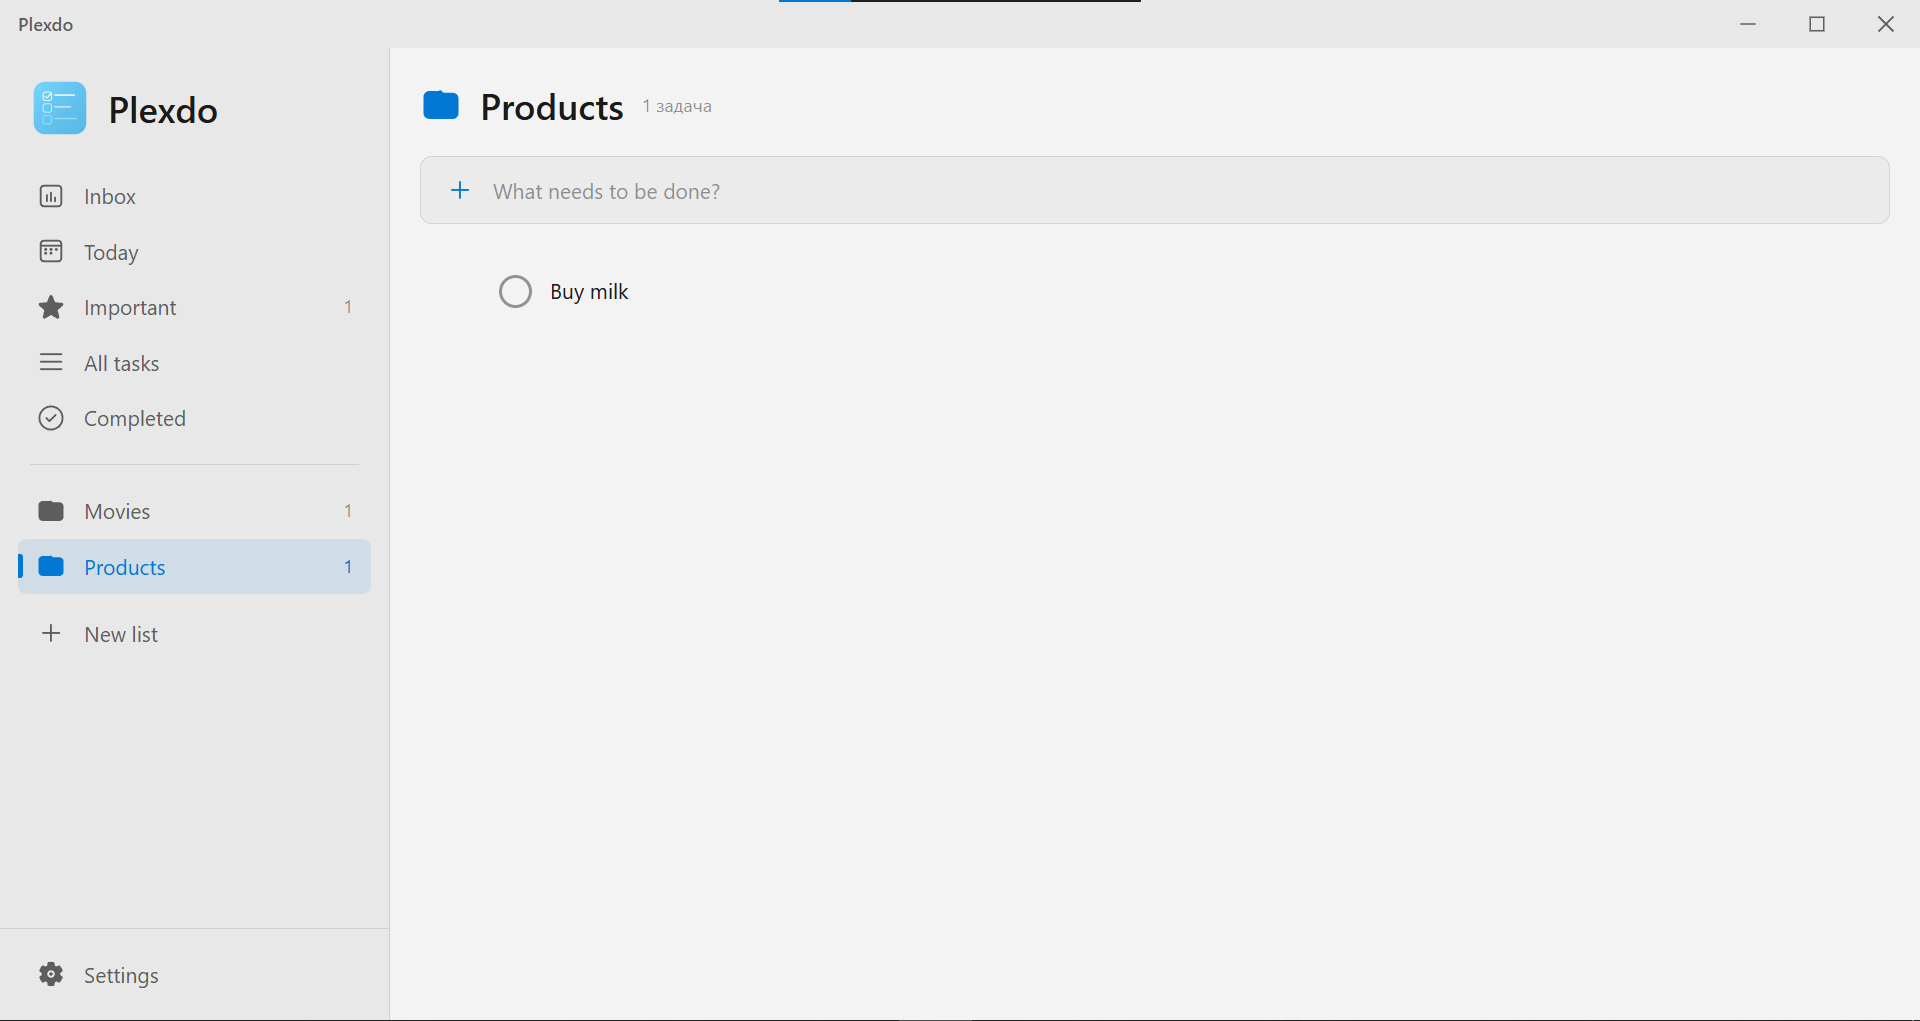Screen dimensions: 1920x1021
Task: Click the Important star icon
Action: click(x=51, y=307)
